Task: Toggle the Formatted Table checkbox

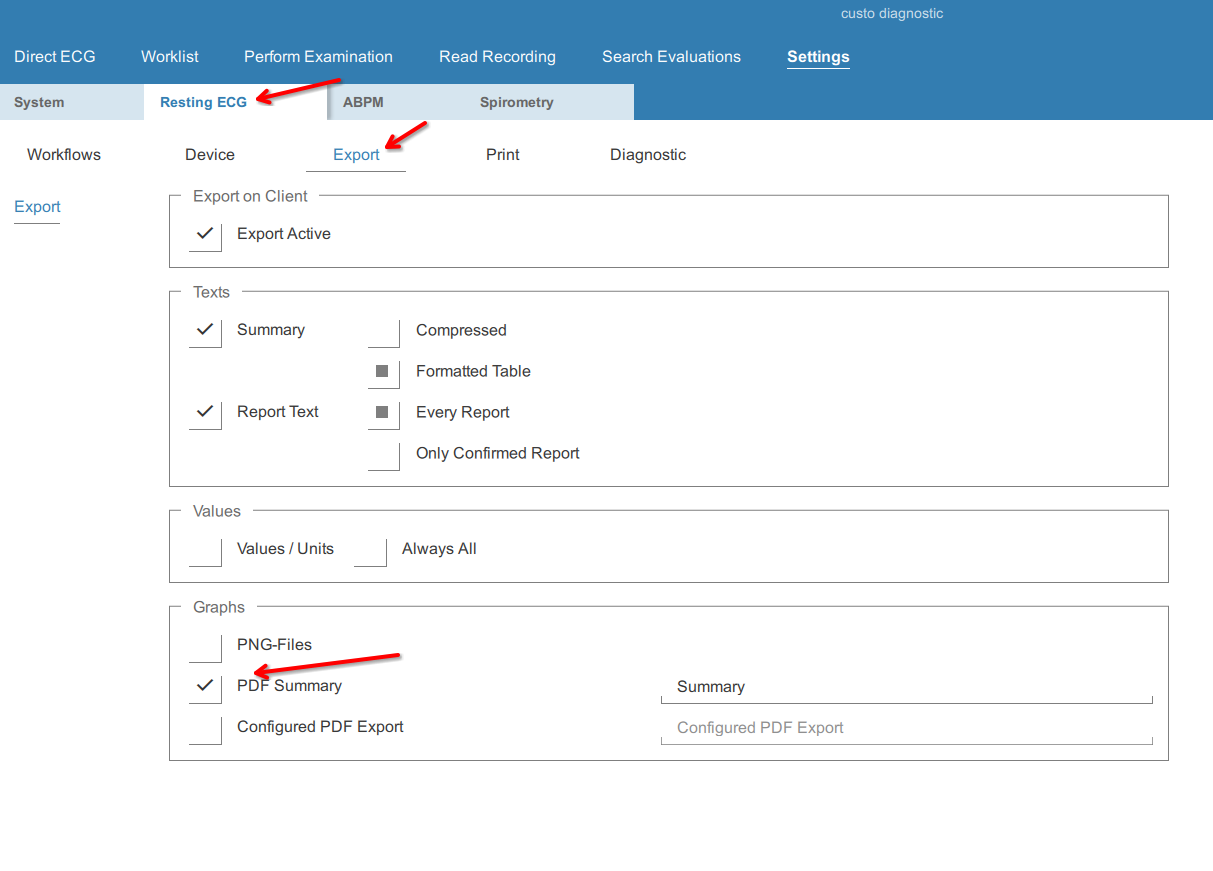Action: pyautogui.click(x=383, y=372)
